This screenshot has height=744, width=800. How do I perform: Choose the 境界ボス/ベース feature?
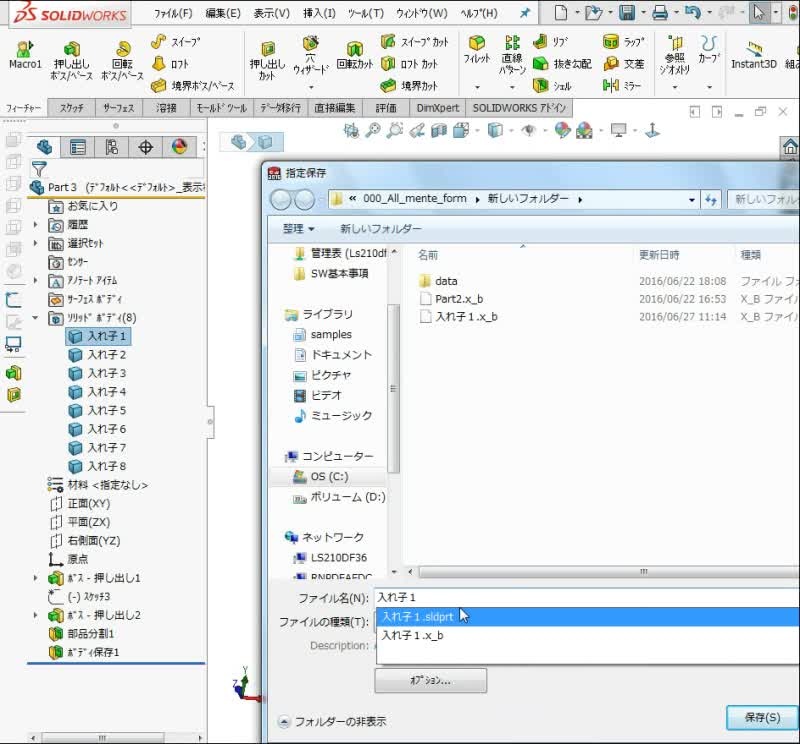[193, 86]
